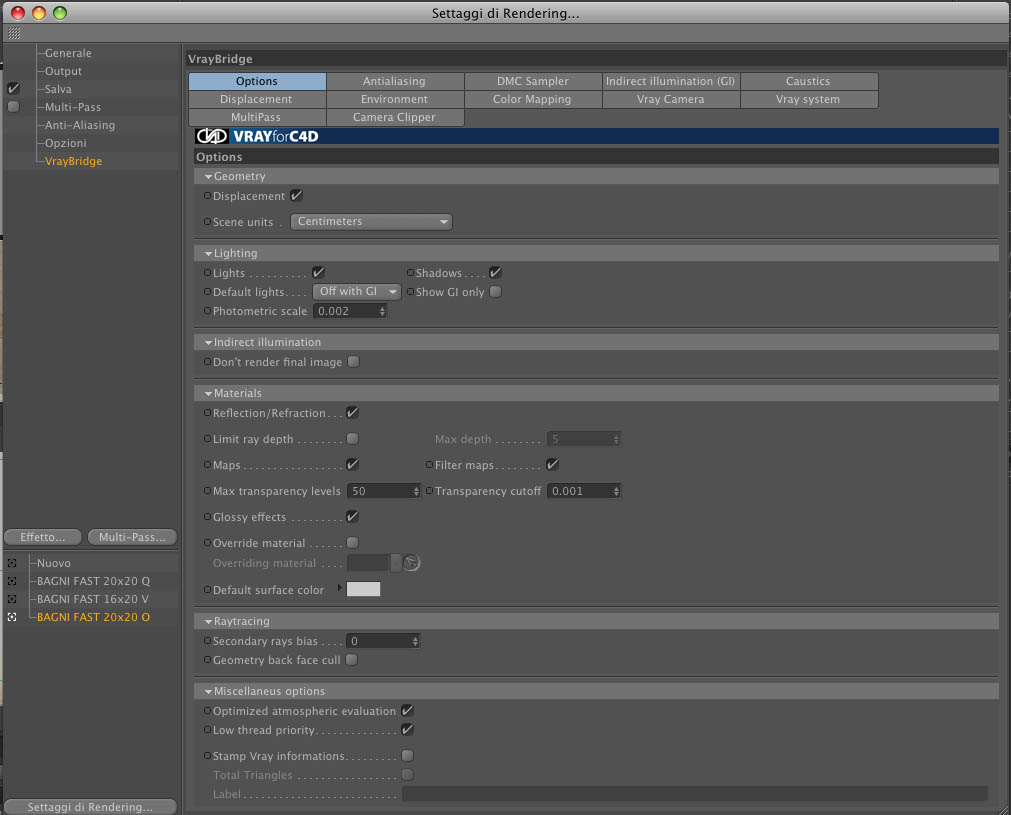Open Default lights Off with GI dropdown
The height and width of the screenshot is (815, 1011).
[x=357, y=291]
